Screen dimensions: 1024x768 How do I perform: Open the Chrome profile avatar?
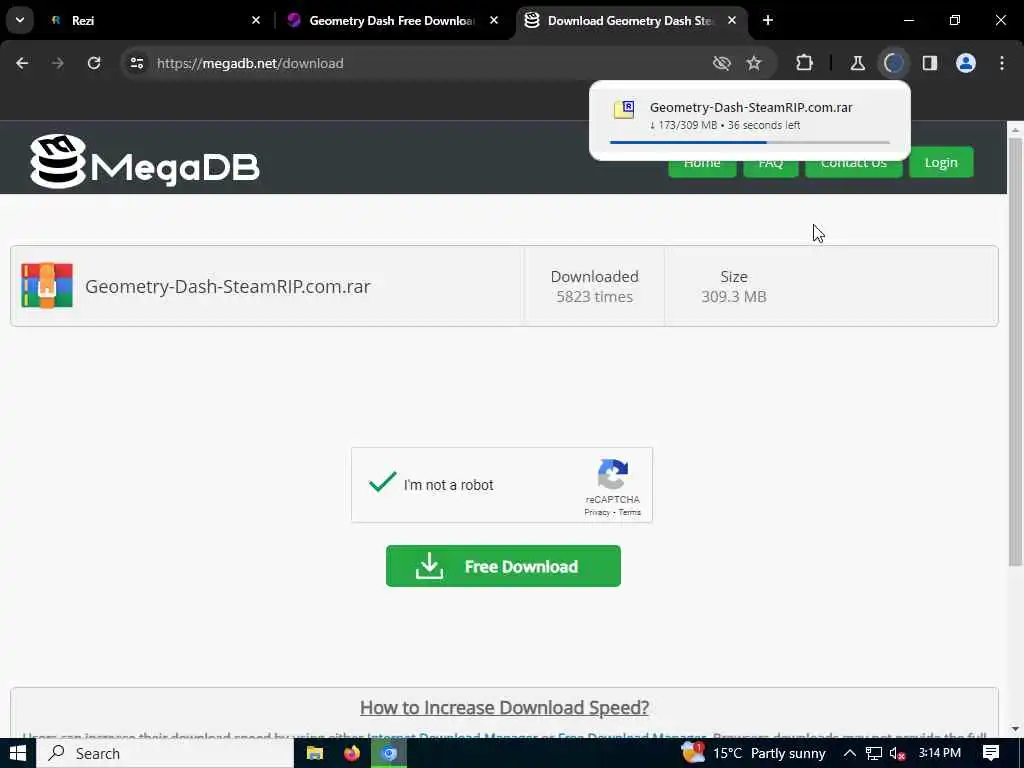[x=966, y=63]
